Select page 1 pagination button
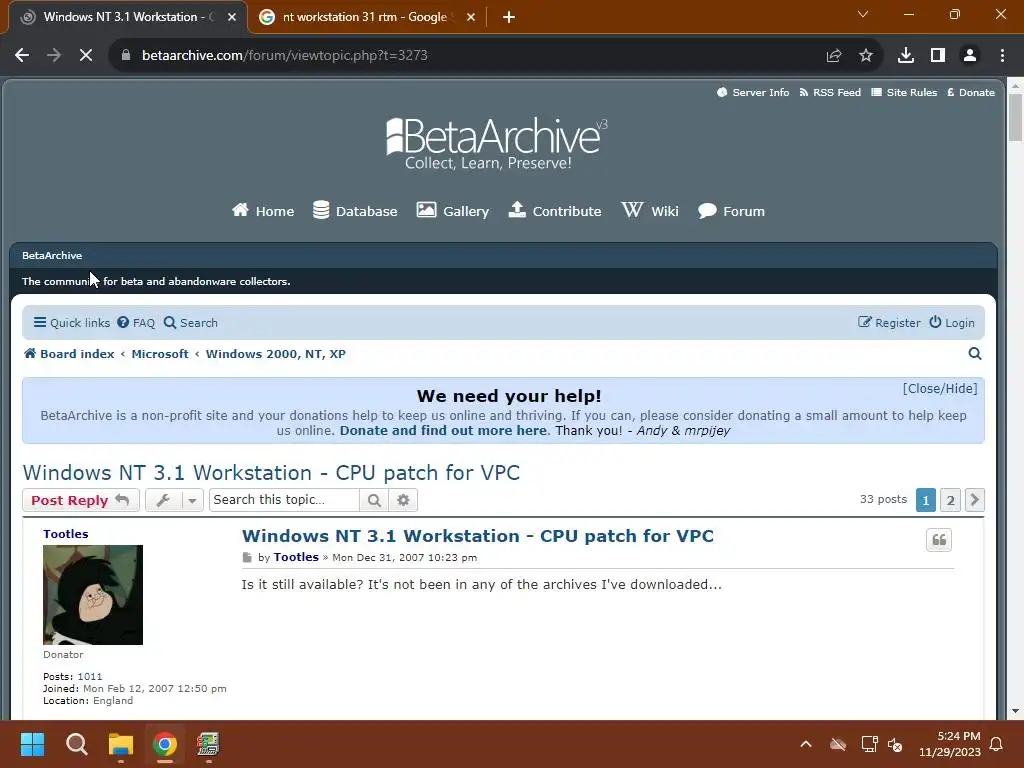This screenshot has height=768, width=1024. [925, 500]
